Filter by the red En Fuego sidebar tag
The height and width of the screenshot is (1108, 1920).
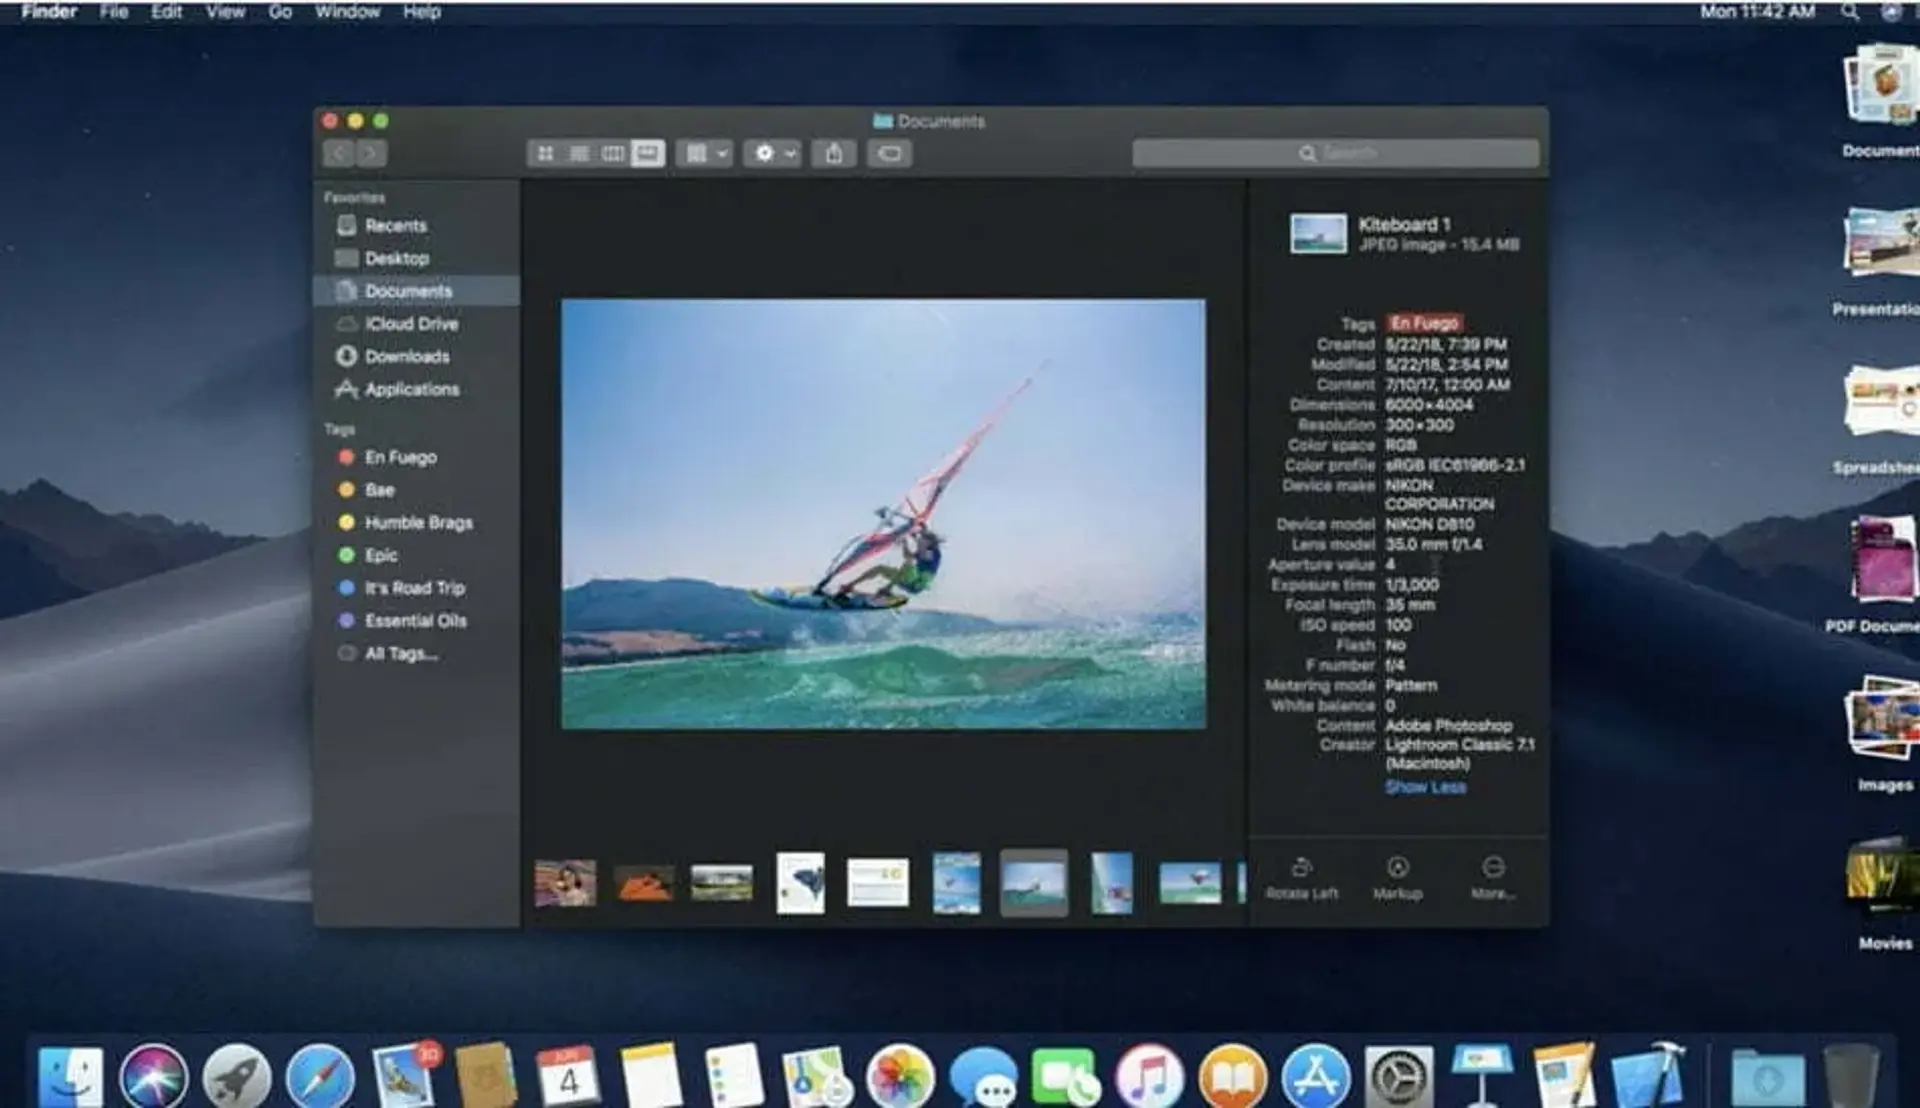point(417,457)
